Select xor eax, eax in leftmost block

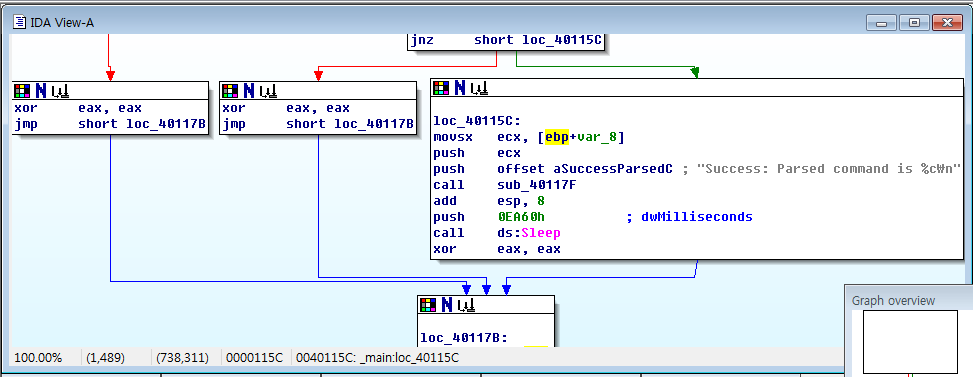(x=78, y=109)
